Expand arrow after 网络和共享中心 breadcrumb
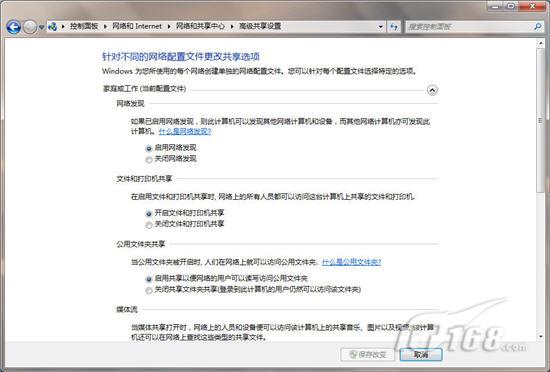550x372 pixels. [x=232, y=26]
